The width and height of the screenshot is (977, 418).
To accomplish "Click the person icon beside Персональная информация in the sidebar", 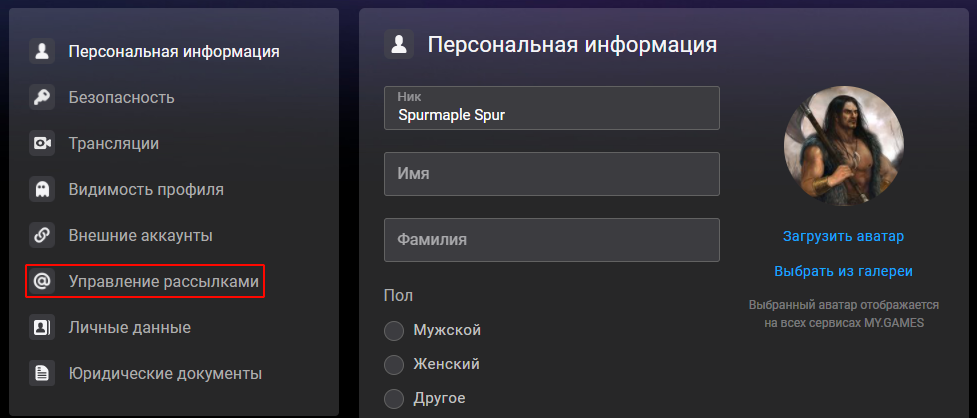I will (42, 51).
